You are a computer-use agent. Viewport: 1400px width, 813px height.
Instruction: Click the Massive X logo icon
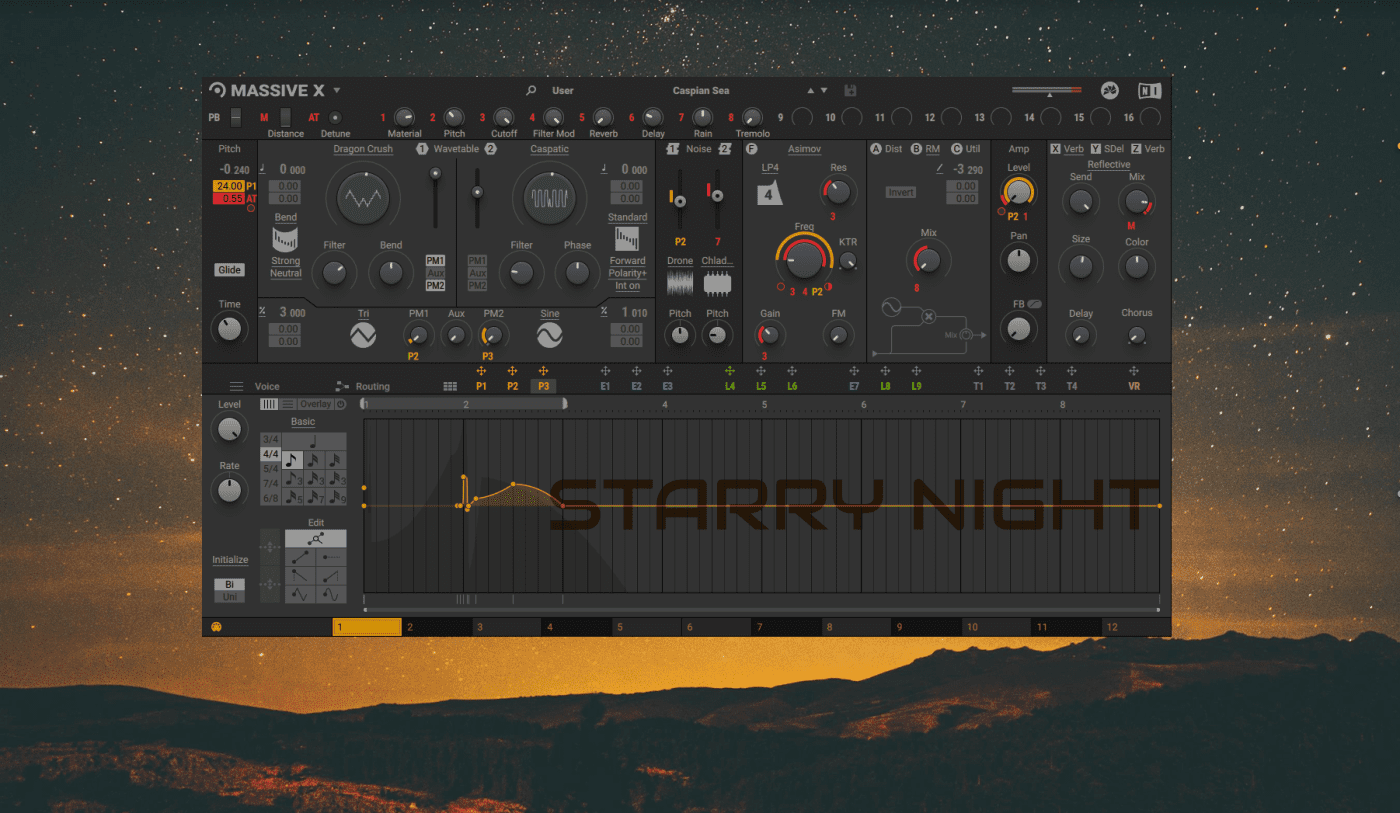pos(217,90)
